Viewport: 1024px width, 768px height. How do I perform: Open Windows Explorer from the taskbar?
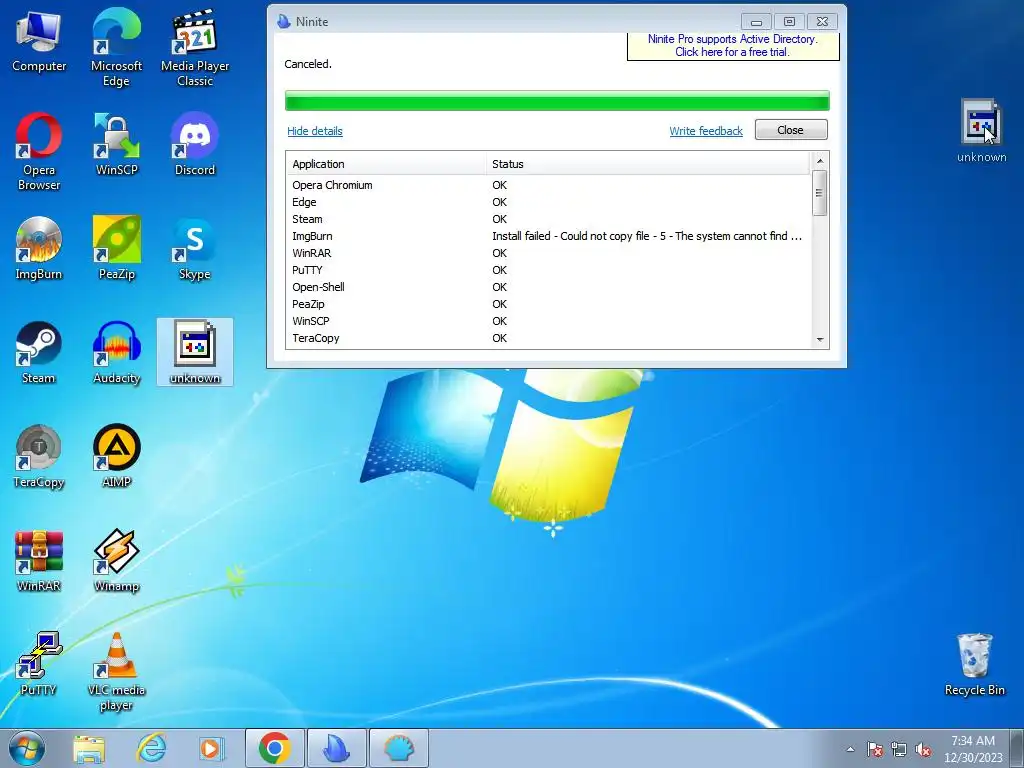[89, 748]
